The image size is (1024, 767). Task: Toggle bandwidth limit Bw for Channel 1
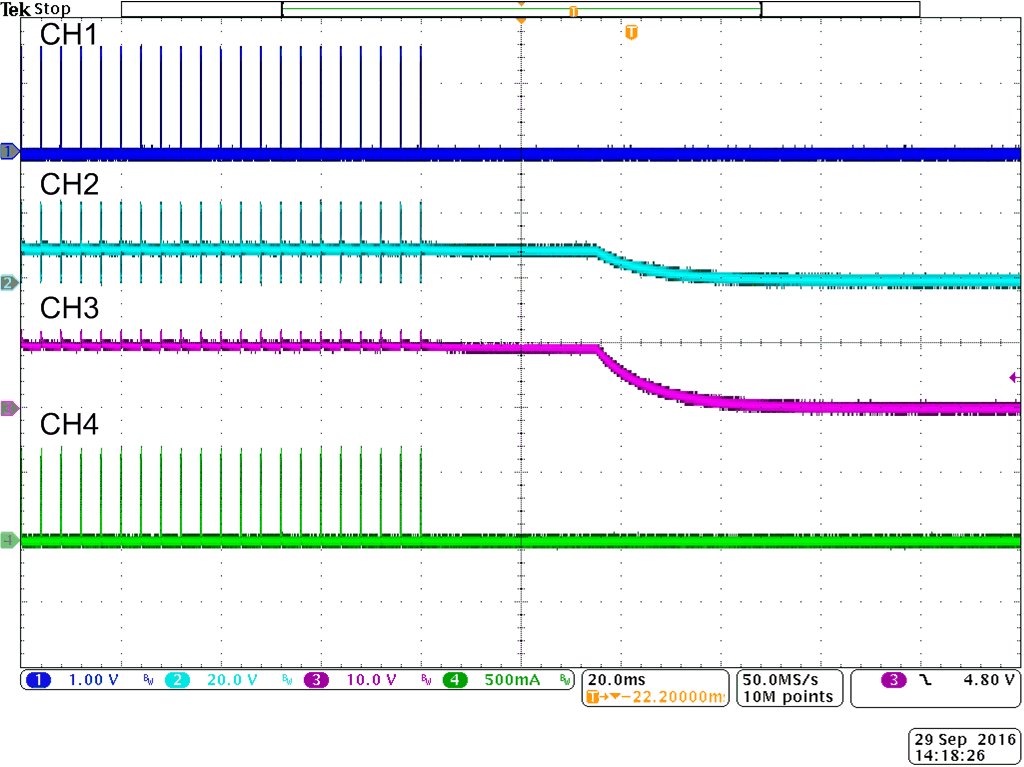click(x=147, y=681)
